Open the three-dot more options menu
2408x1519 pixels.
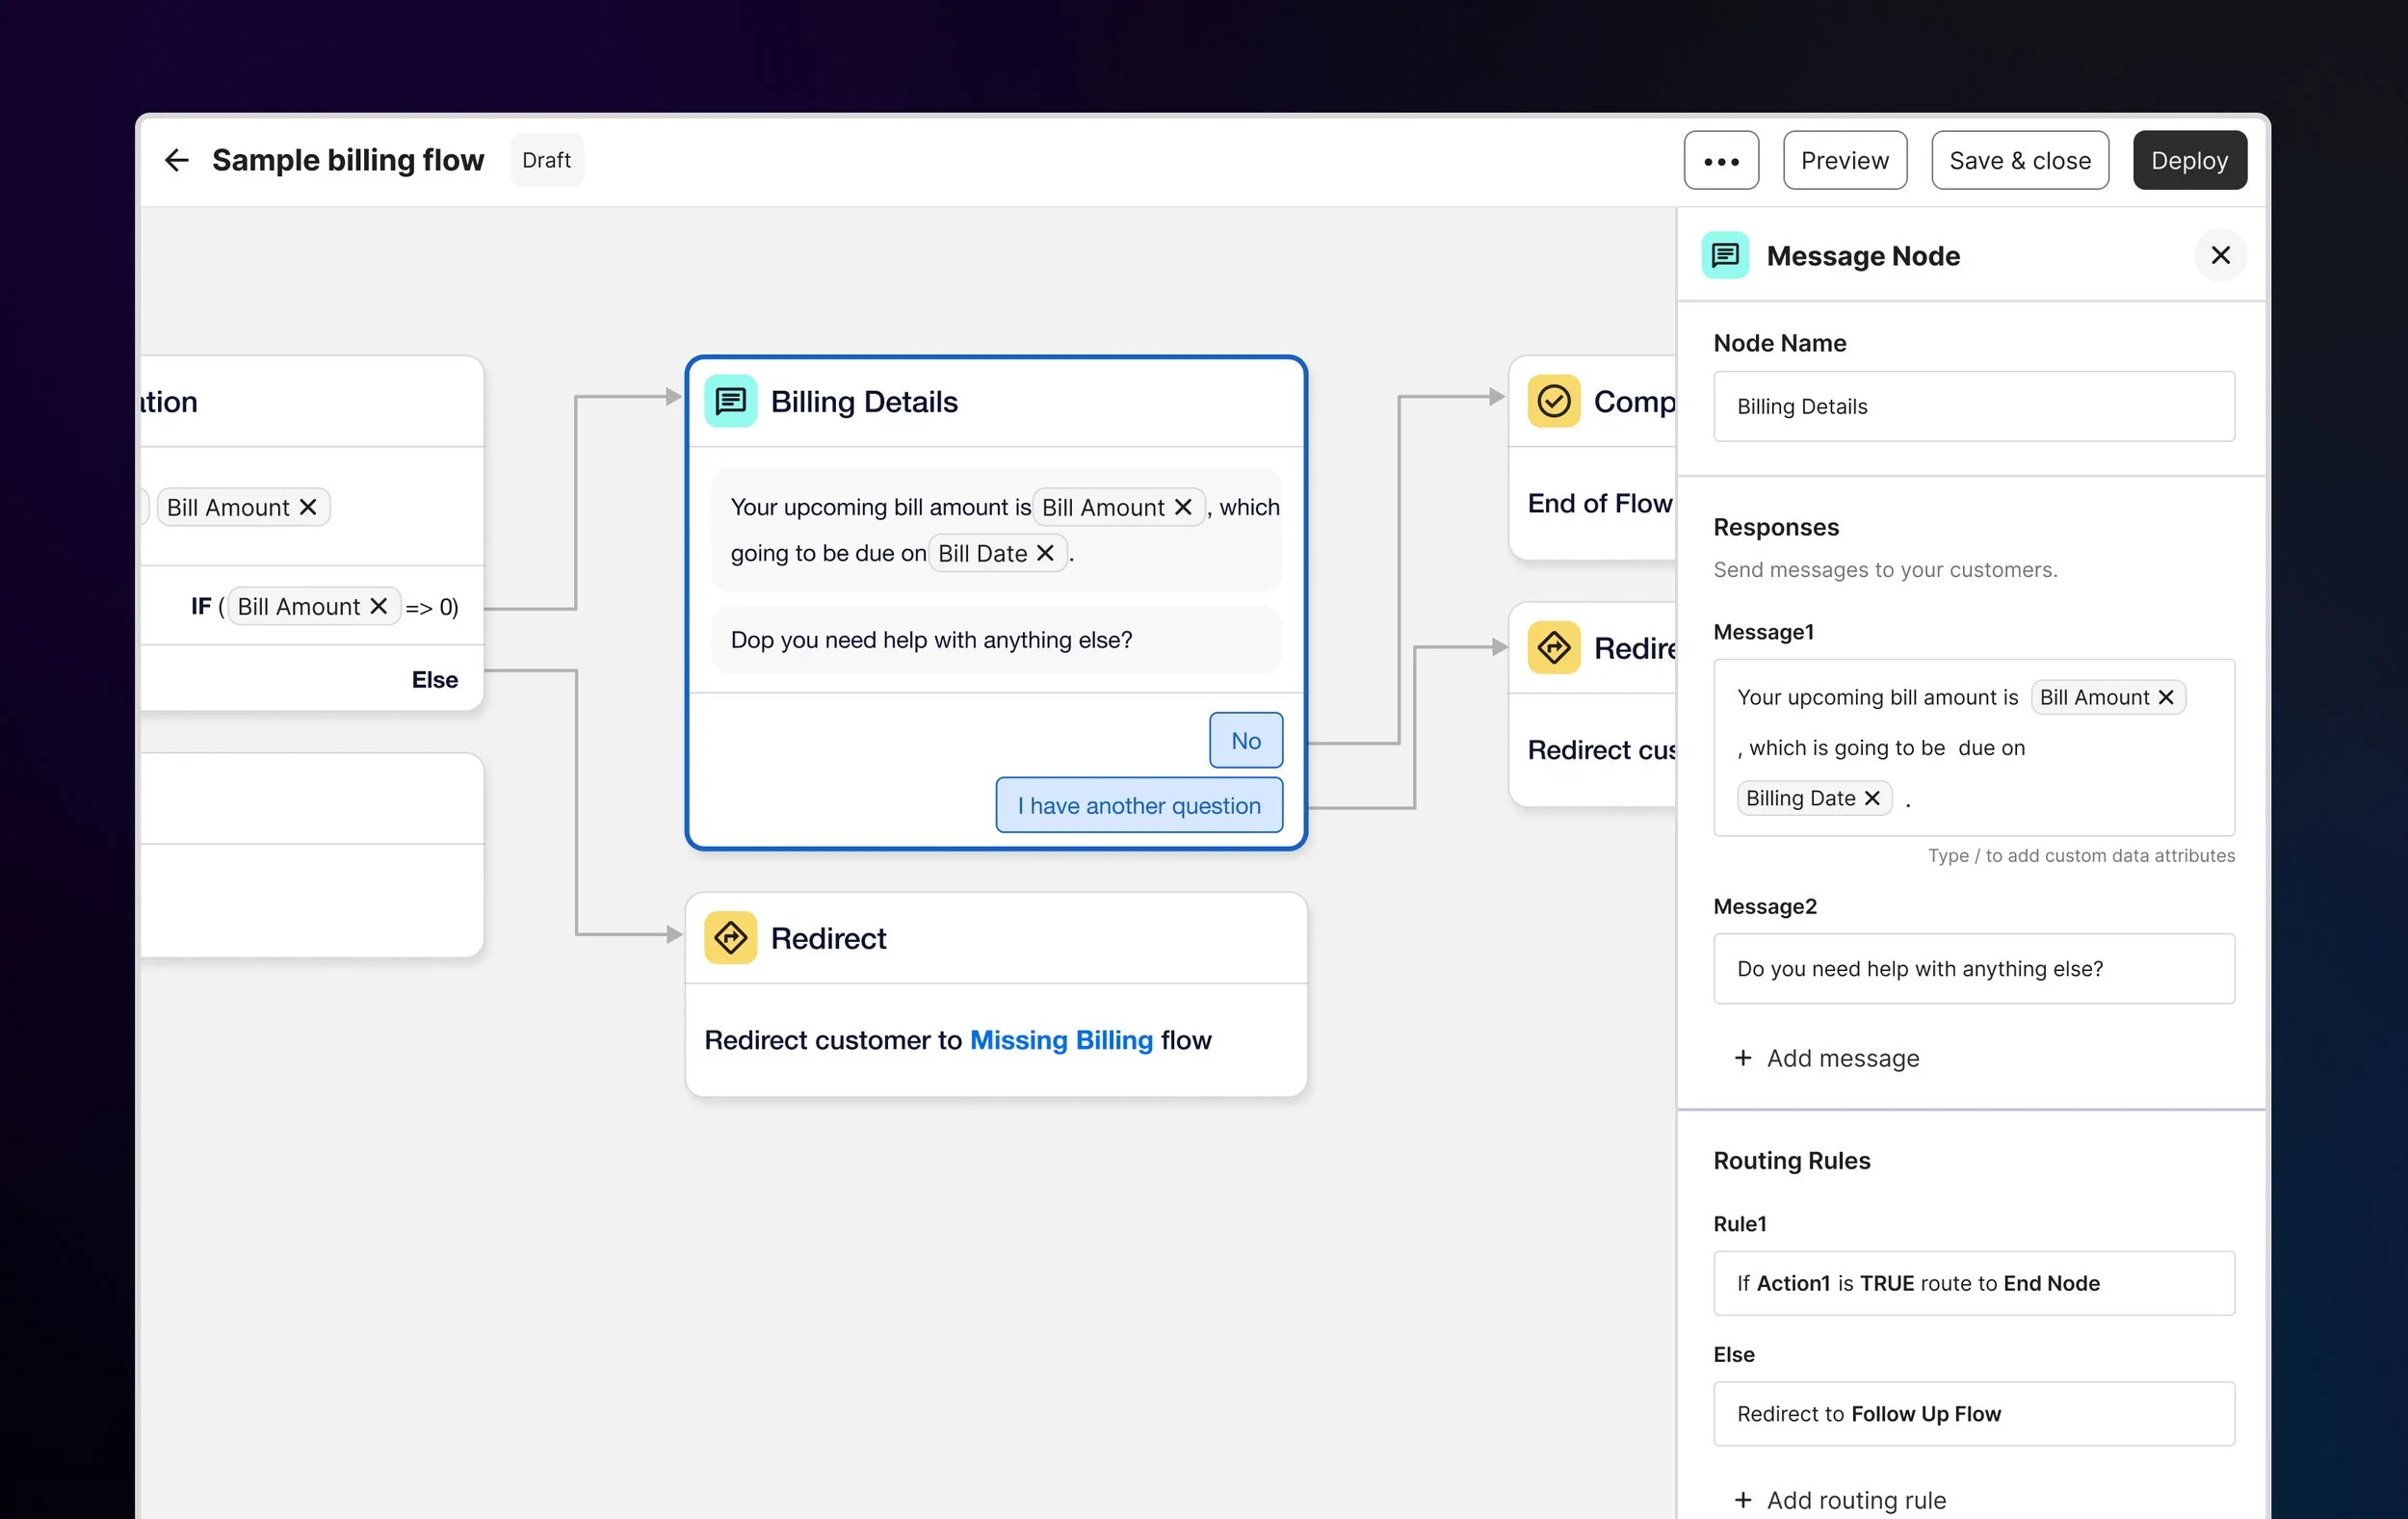(x=1721, y=160)
